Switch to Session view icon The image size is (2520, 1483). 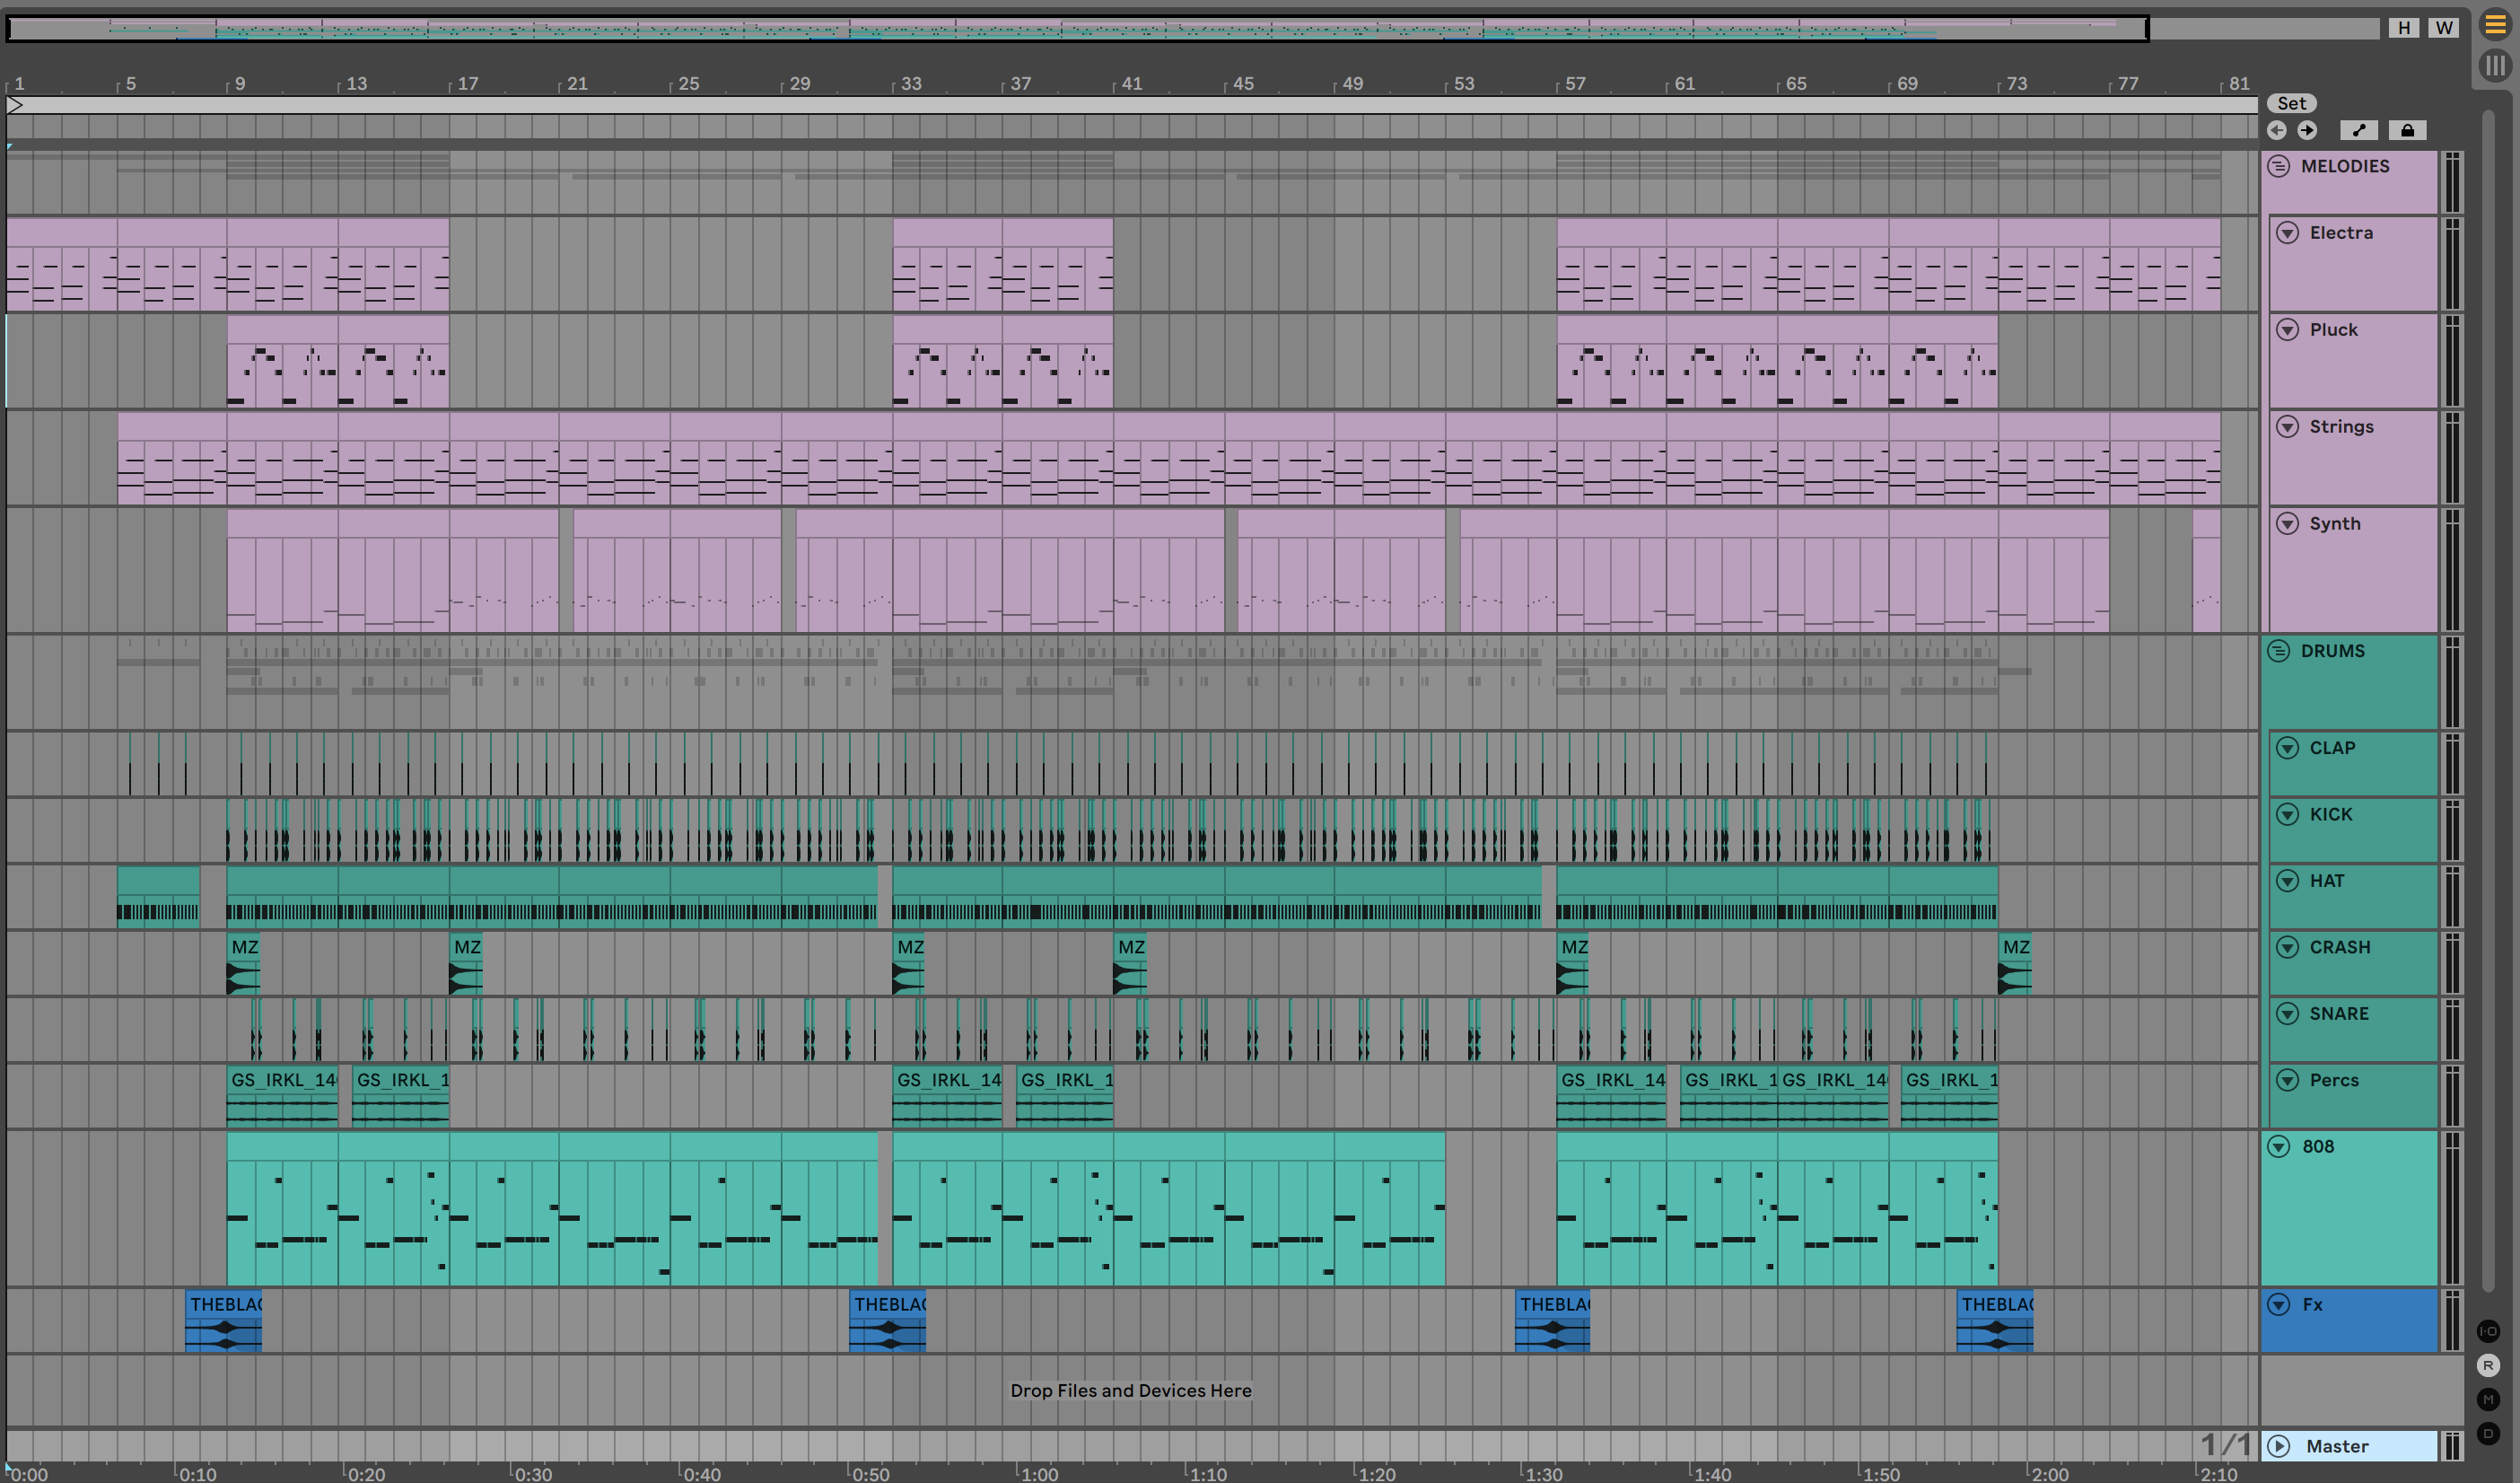[2494, 66]
